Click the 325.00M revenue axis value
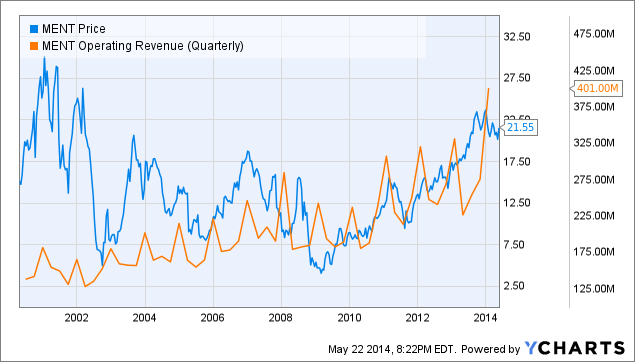The image size is (635, 362). 594,143
